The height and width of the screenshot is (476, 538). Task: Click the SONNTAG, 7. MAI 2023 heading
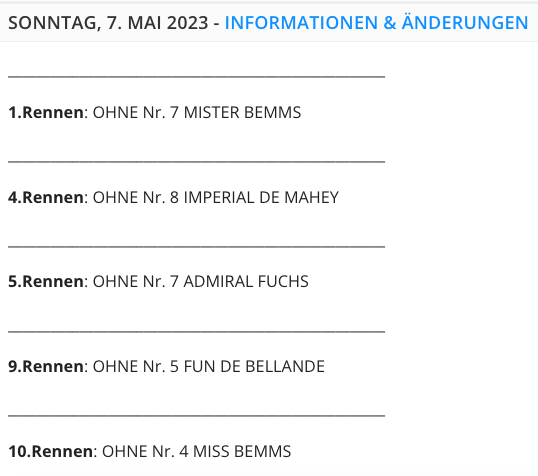coord(108,23)
